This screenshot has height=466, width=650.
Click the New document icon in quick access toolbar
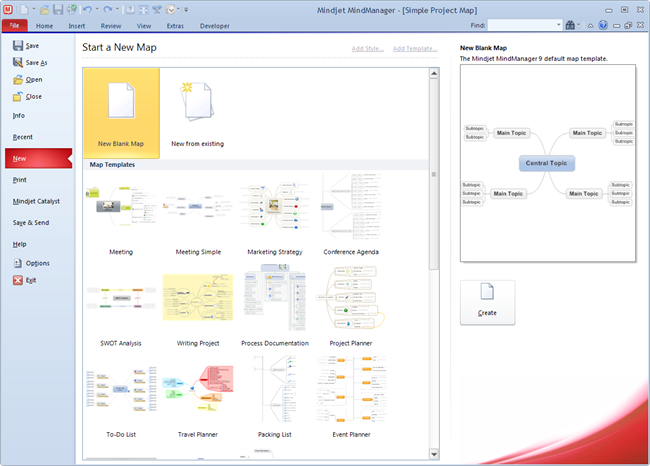point(24,9)
